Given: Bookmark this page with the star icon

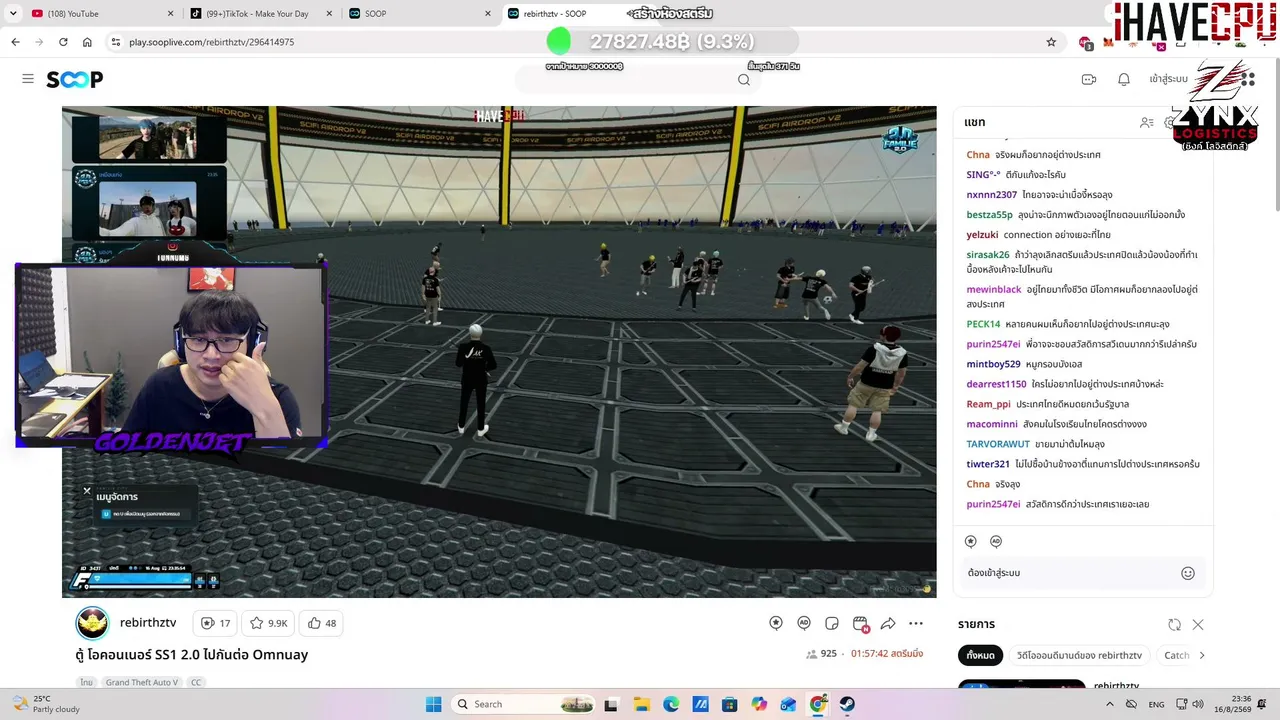Looking at the screenshot, I should [1051, 42].
